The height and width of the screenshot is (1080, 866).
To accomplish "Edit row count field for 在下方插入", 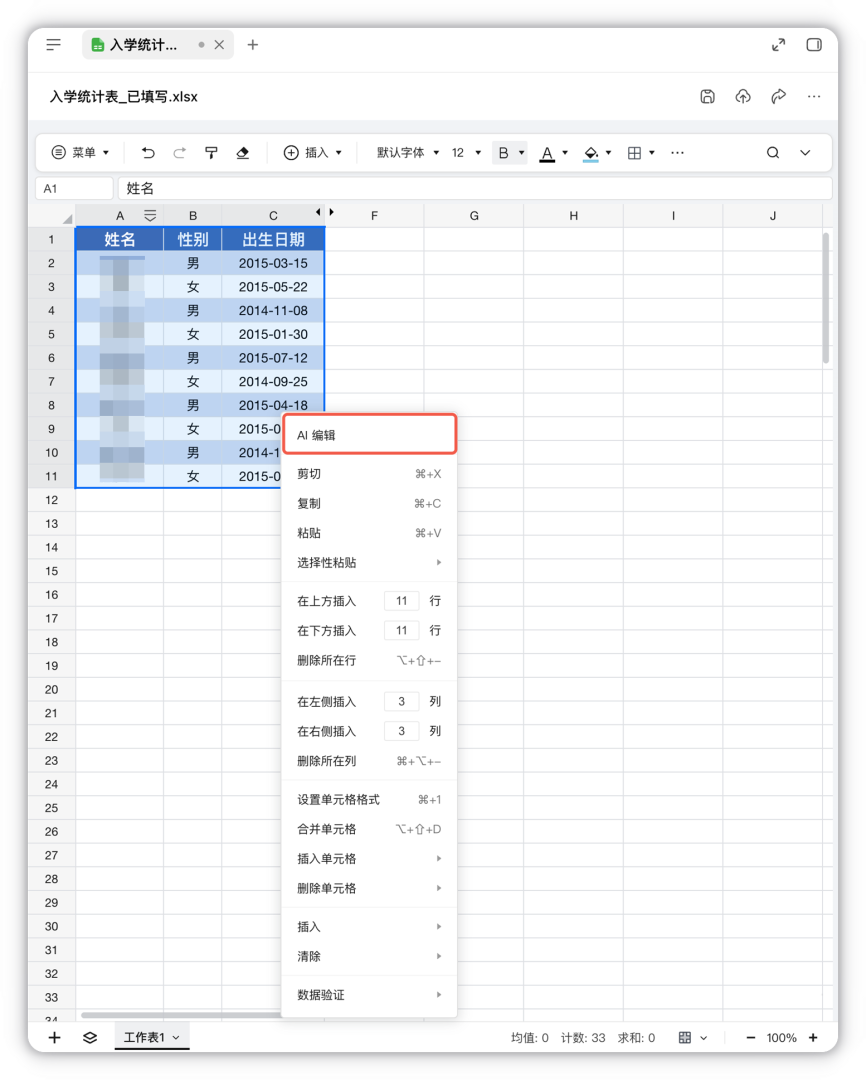I will coord(402,630).
